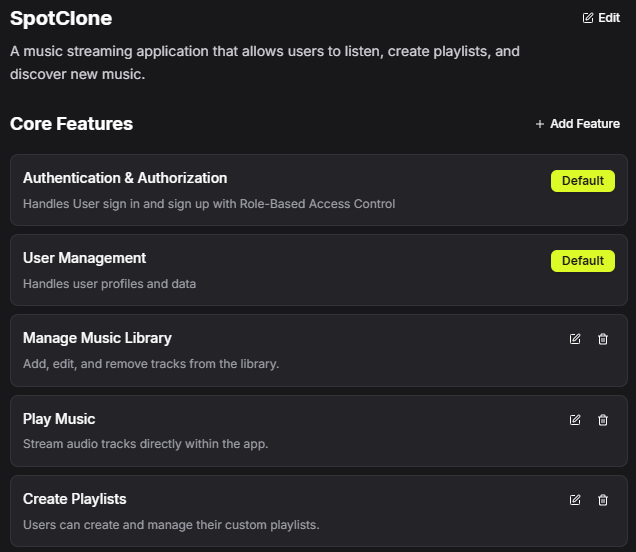This screenshot has width=636, height=552.
Task: Click the edit icon for Manage Music Library
Action: click(x=575, y=339)
